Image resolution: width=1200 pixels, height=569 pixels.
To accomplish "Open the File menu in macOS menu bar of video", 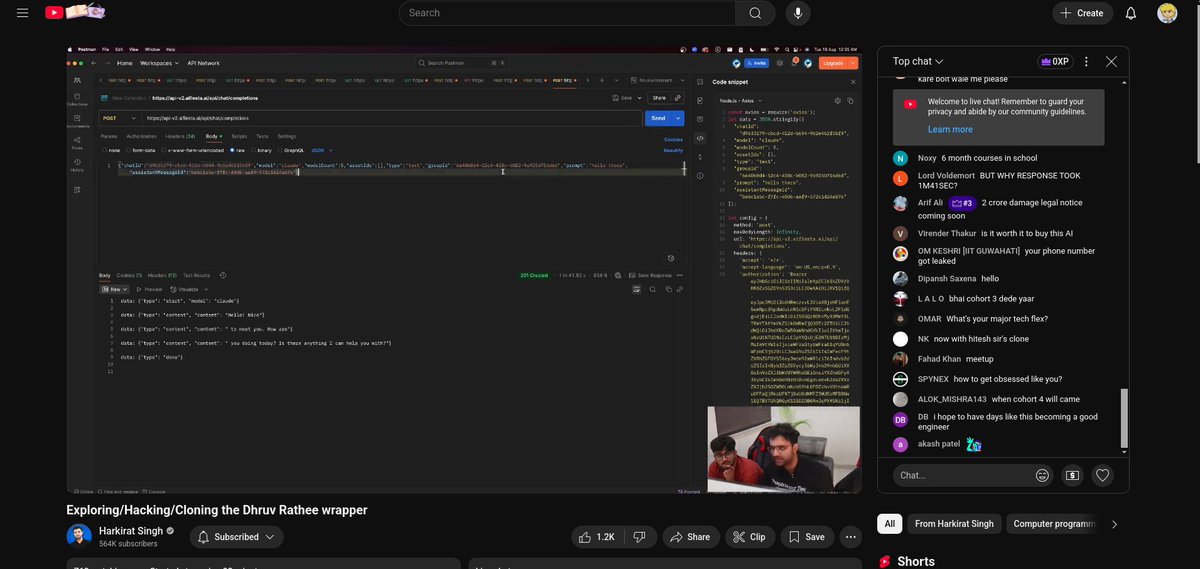I will point(105,48).
